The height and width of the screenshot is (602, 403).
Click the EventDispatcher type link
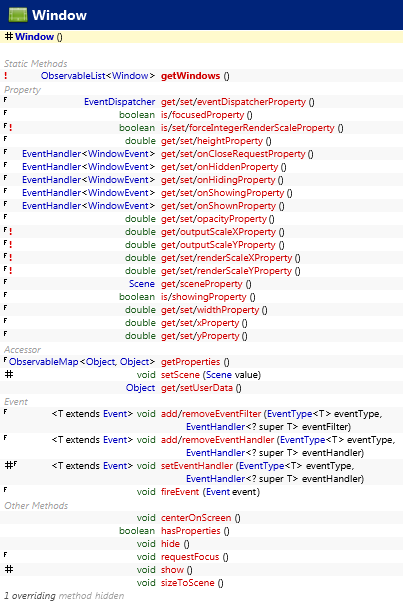[x=119, y=102]
